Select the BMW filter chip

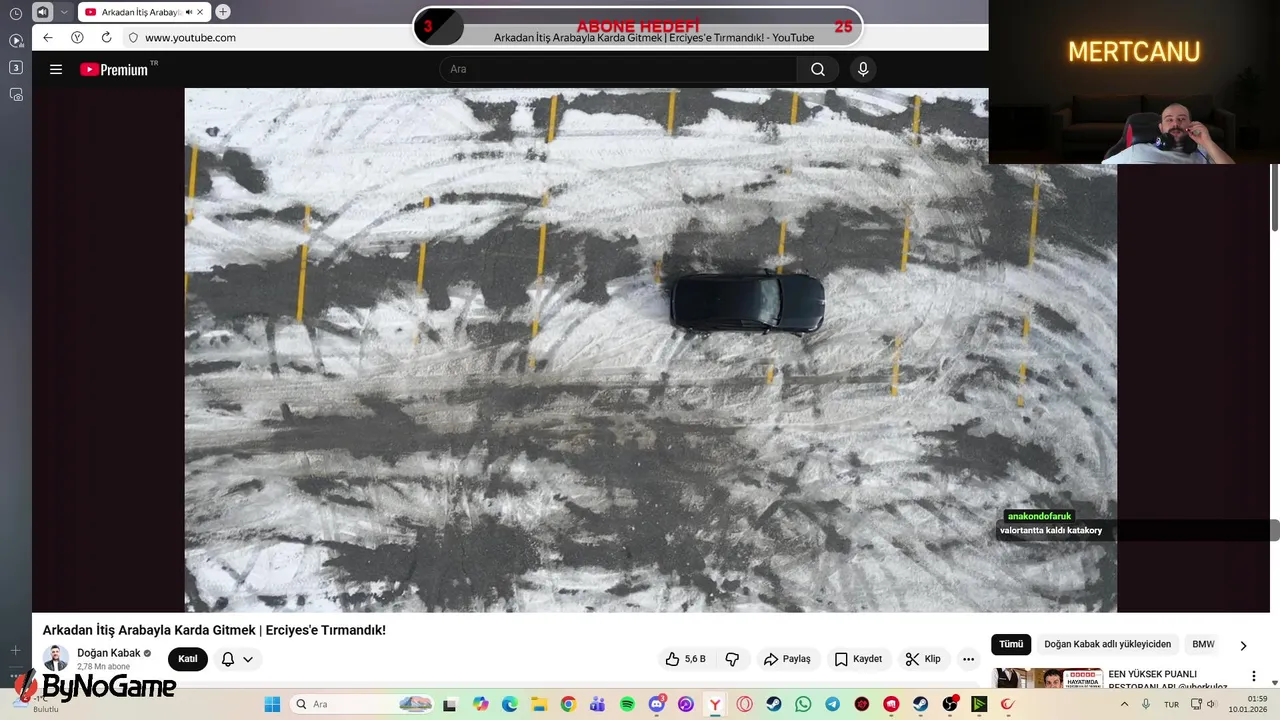tap(1203, 645)
